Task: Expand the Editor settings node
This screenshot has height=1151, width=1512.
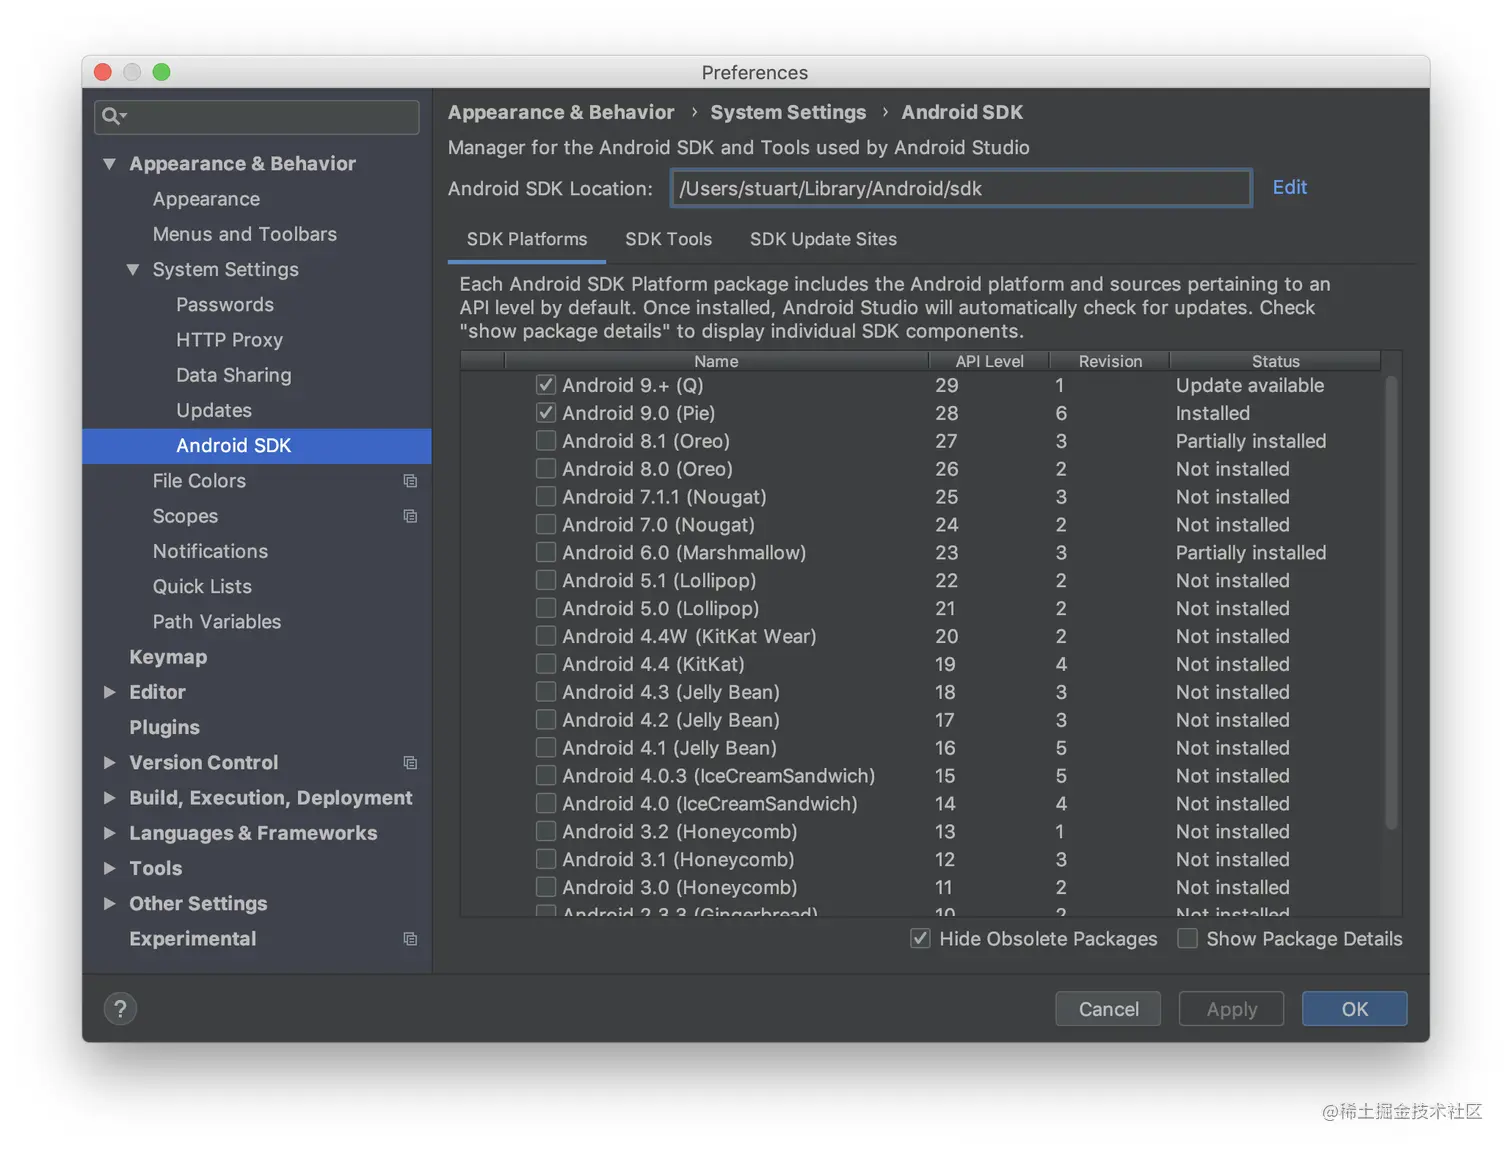Action: [x=109, y=692]
